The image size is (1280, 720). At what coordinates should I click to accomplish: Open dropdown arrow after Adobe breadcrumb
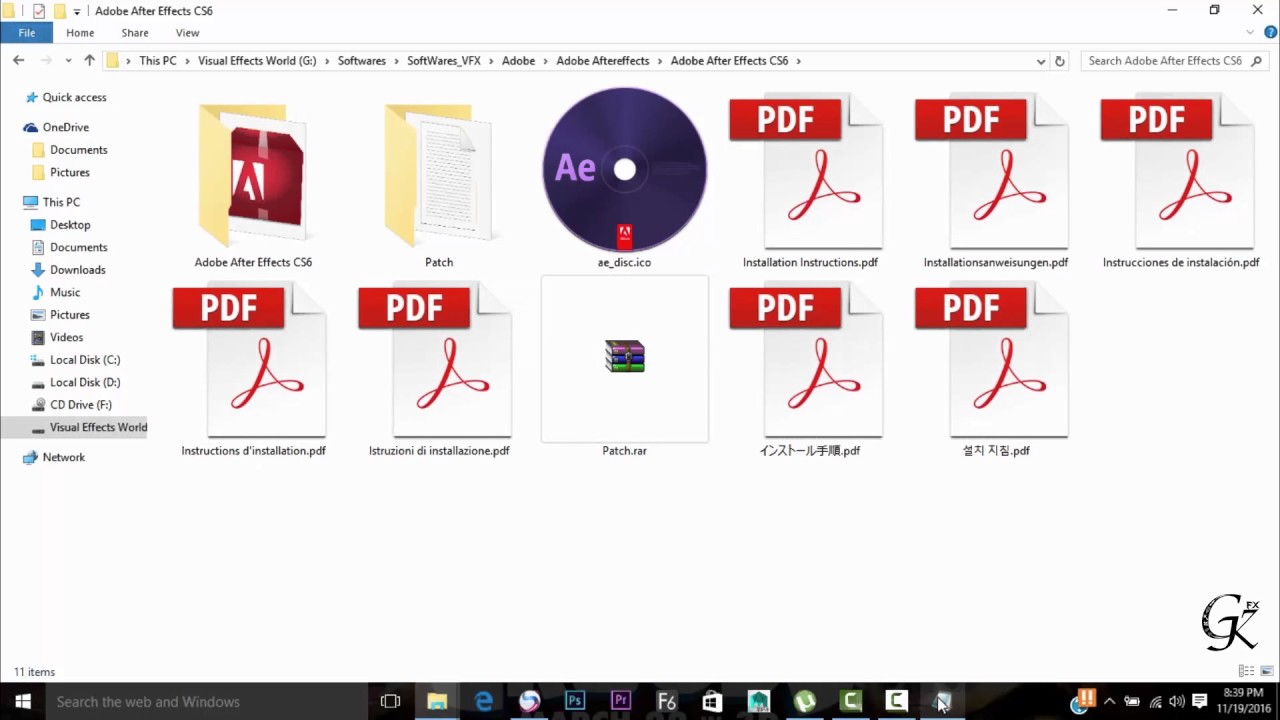(546, 61)
